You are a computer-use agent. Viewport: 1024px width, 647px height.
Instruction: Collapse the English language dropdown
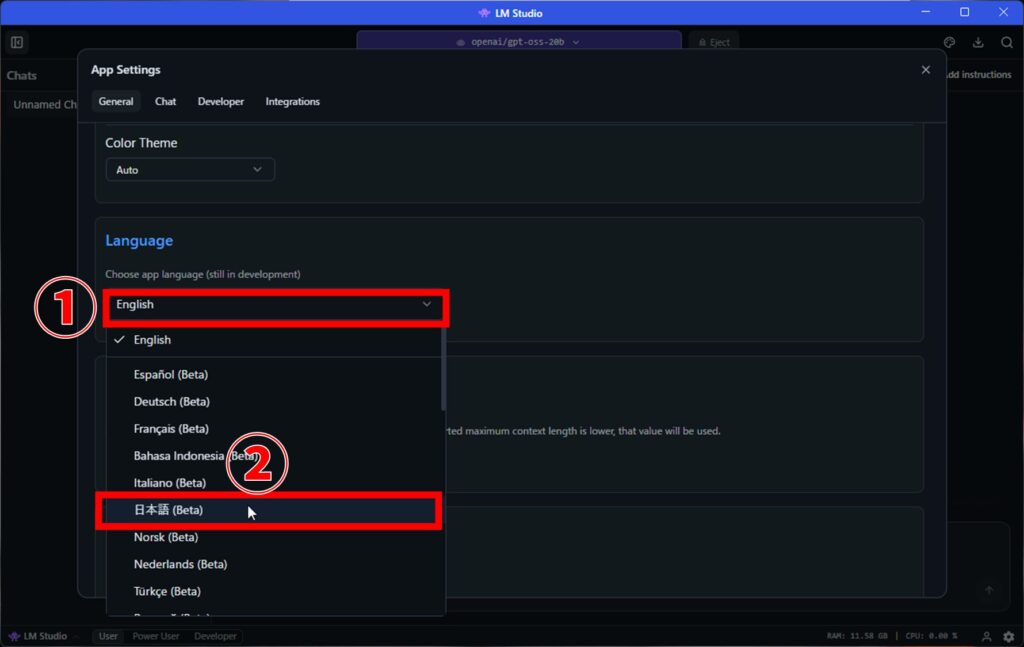point(274,305)
